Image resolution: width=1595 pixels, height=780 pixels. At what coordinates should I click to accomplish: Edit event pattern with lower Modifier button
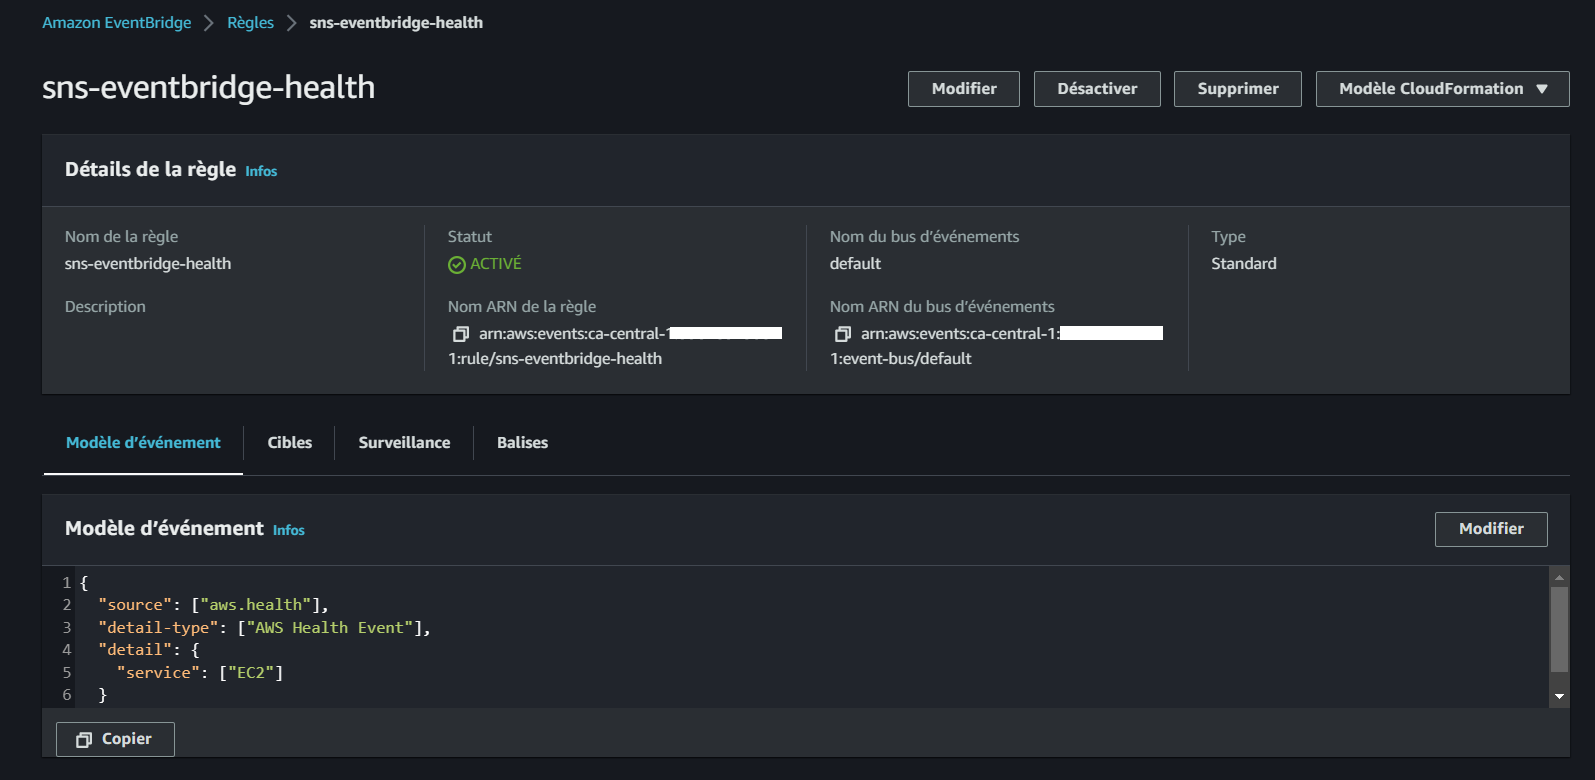pos(1491,529)
